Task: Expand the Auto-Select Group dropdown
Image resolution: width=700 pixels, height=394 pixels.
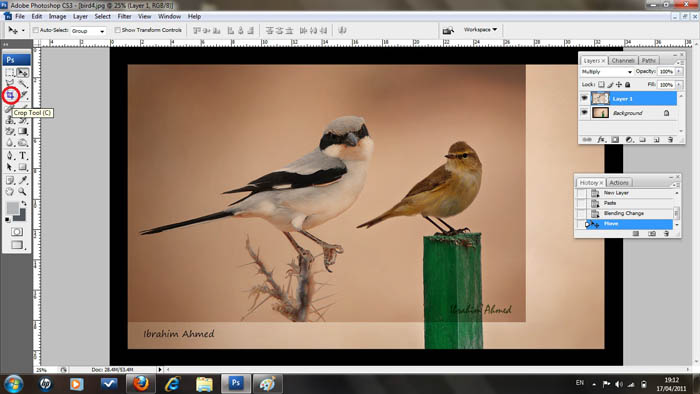Action: tap(88, 31)
